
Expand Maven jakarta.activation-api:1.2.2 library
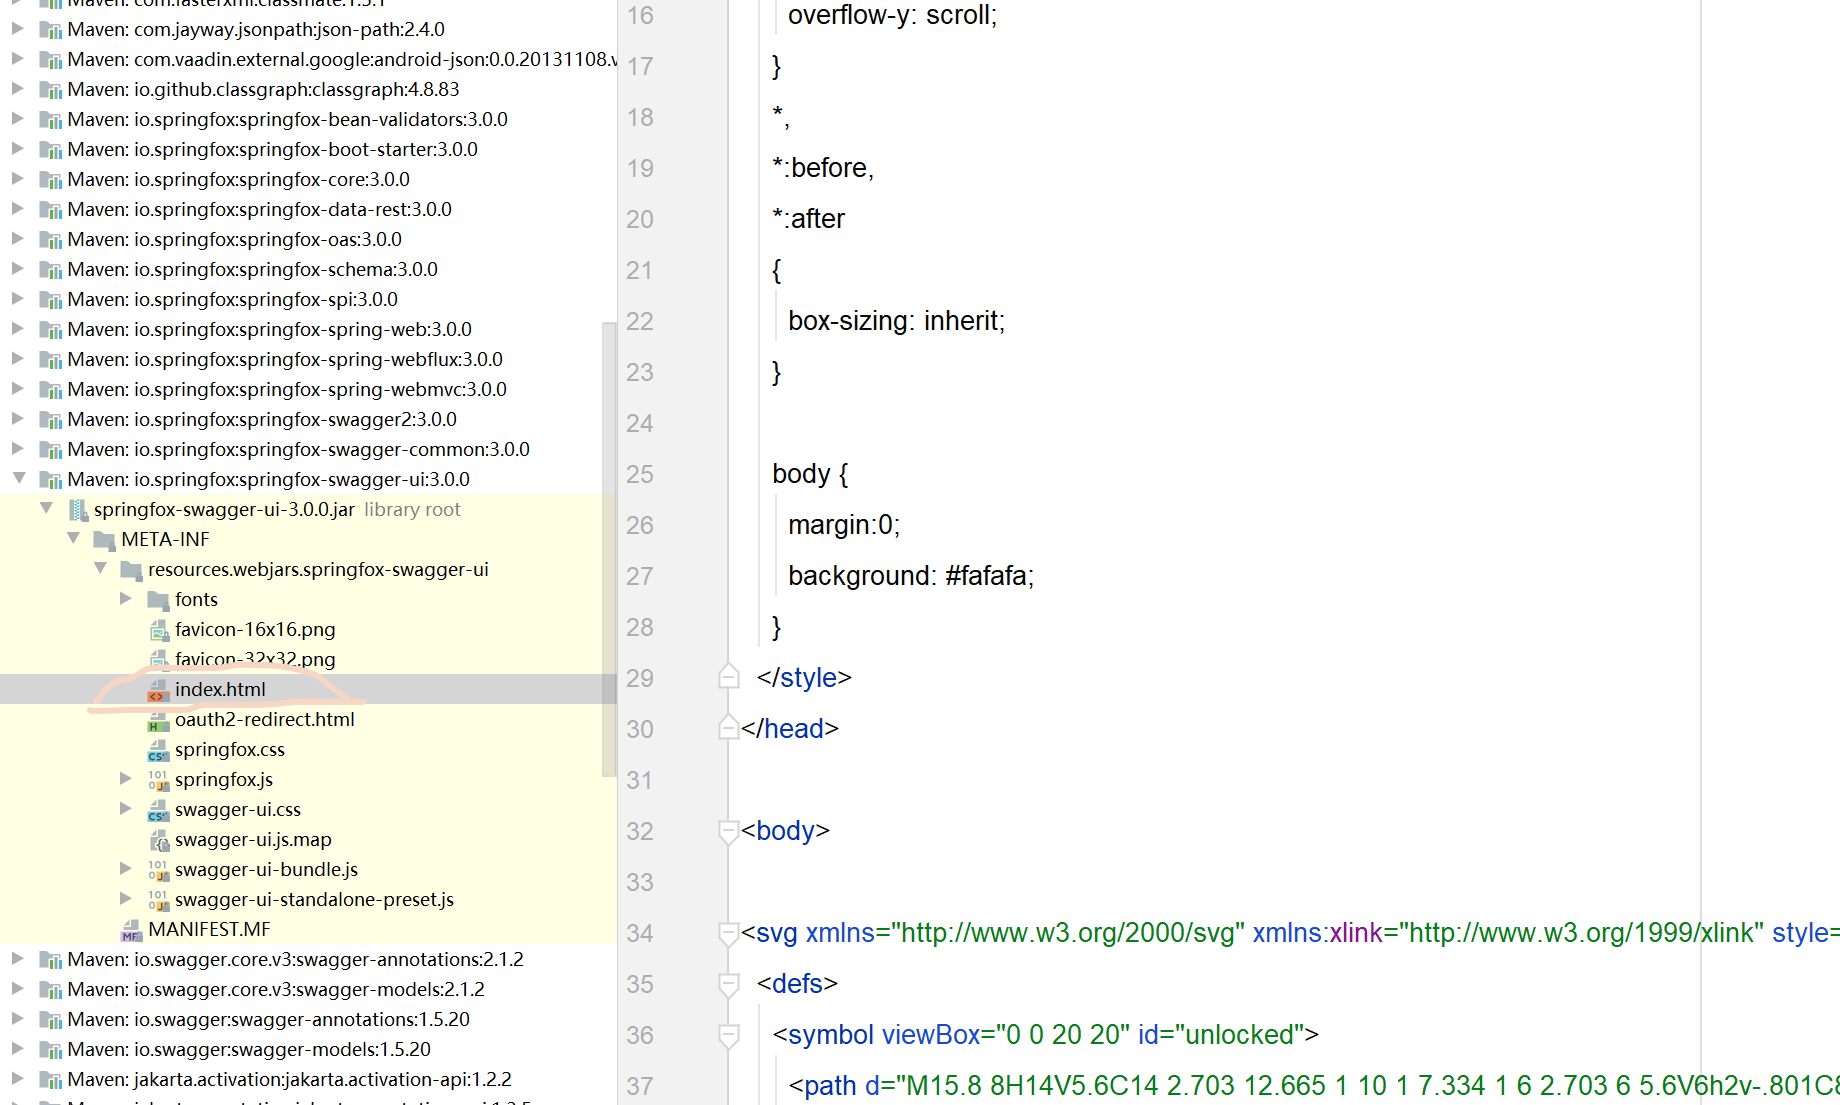[18, 1078]
